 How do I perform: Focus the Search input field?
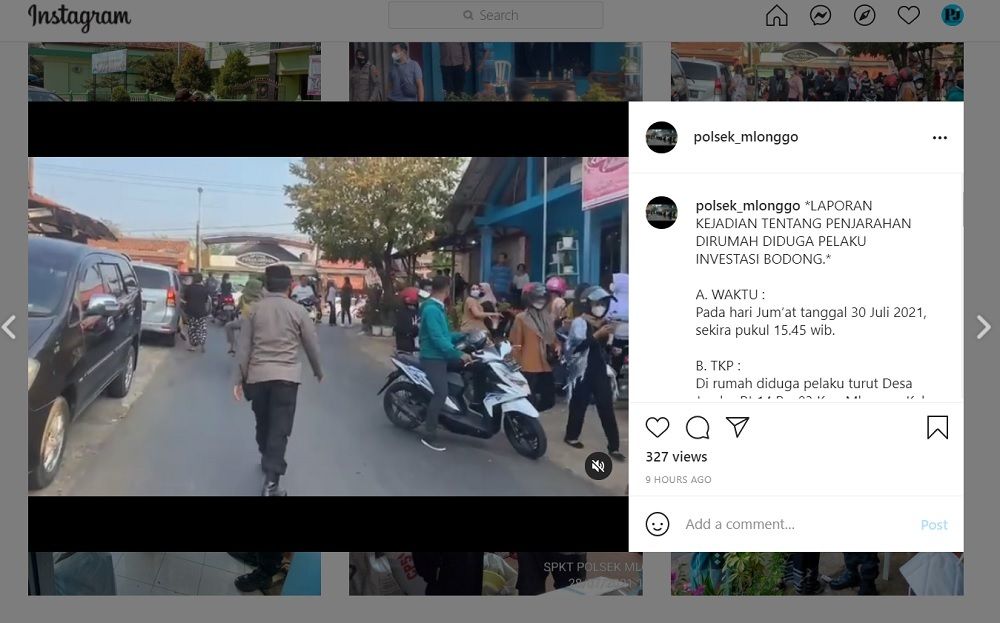coord(496,15)
